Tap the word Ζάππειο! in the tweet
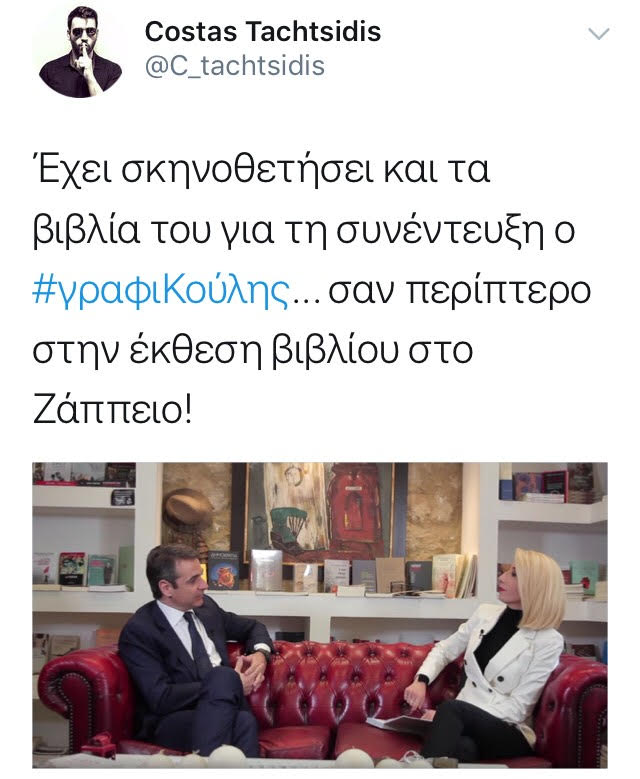The height and width of the screenshot is (779, 640). 112,411
